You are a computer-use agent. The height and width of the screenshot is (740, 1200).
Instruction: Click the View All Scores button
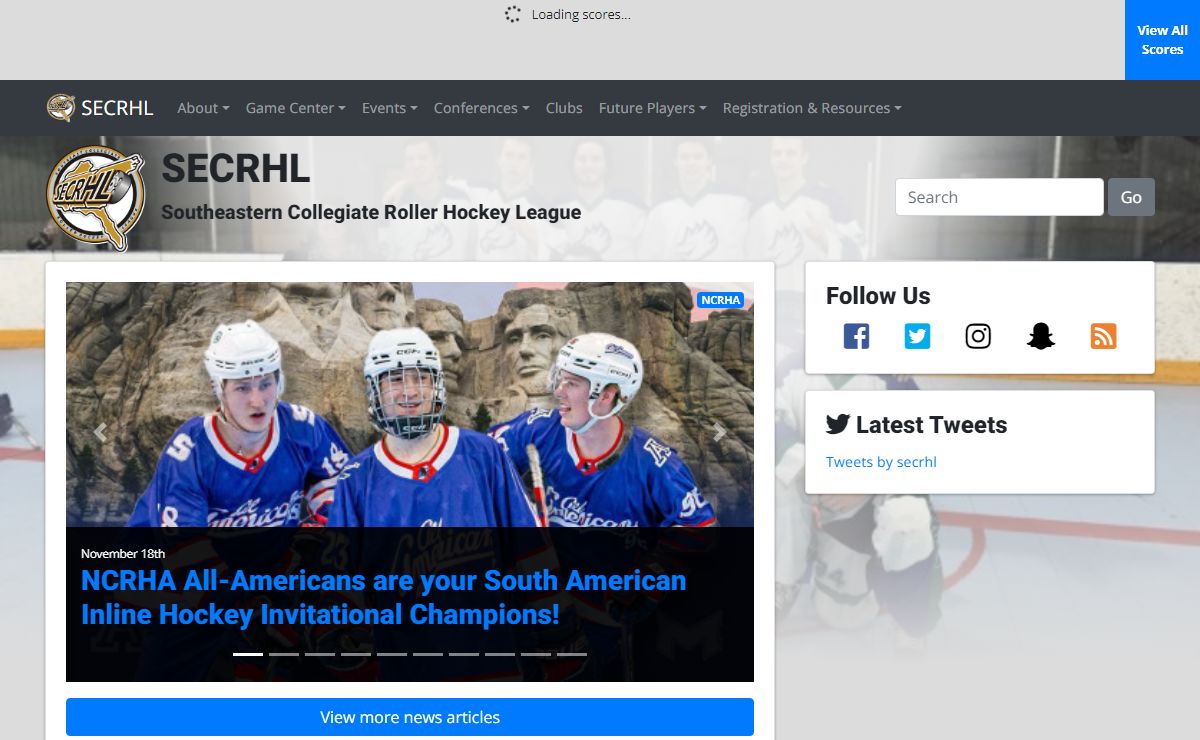pos(1162,40)
